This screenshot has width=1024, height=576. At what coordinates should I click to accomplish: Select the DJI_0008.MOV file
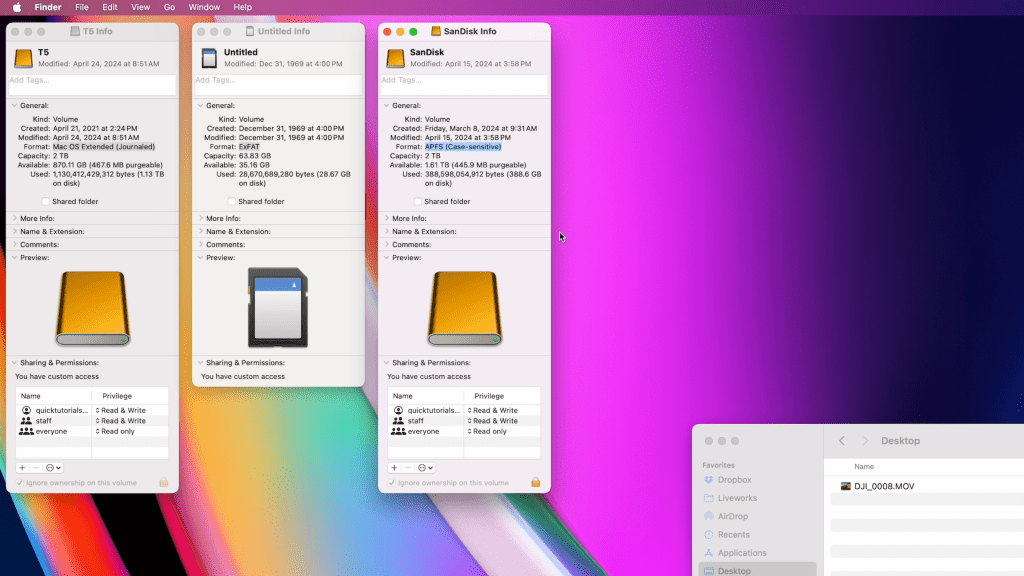(883, 486)
